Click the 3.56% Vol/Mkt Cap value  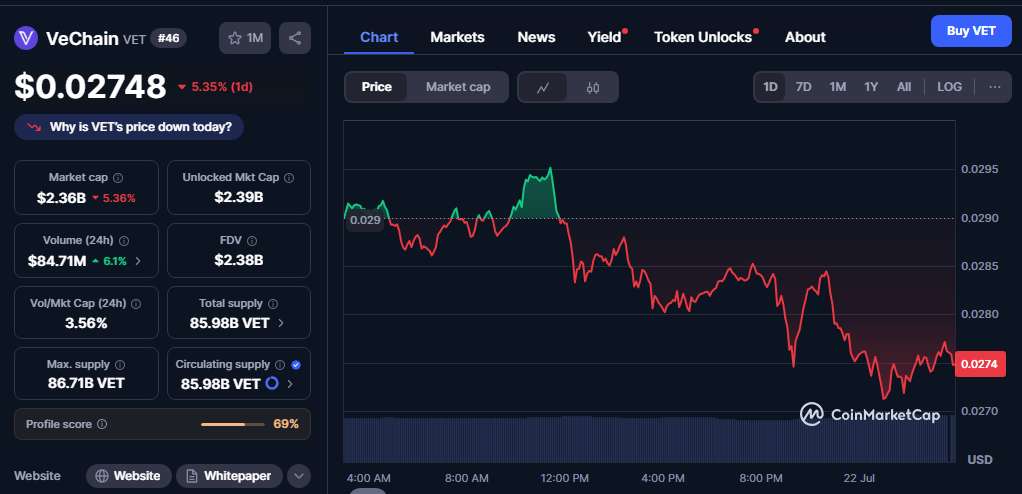tap(86, 323)
